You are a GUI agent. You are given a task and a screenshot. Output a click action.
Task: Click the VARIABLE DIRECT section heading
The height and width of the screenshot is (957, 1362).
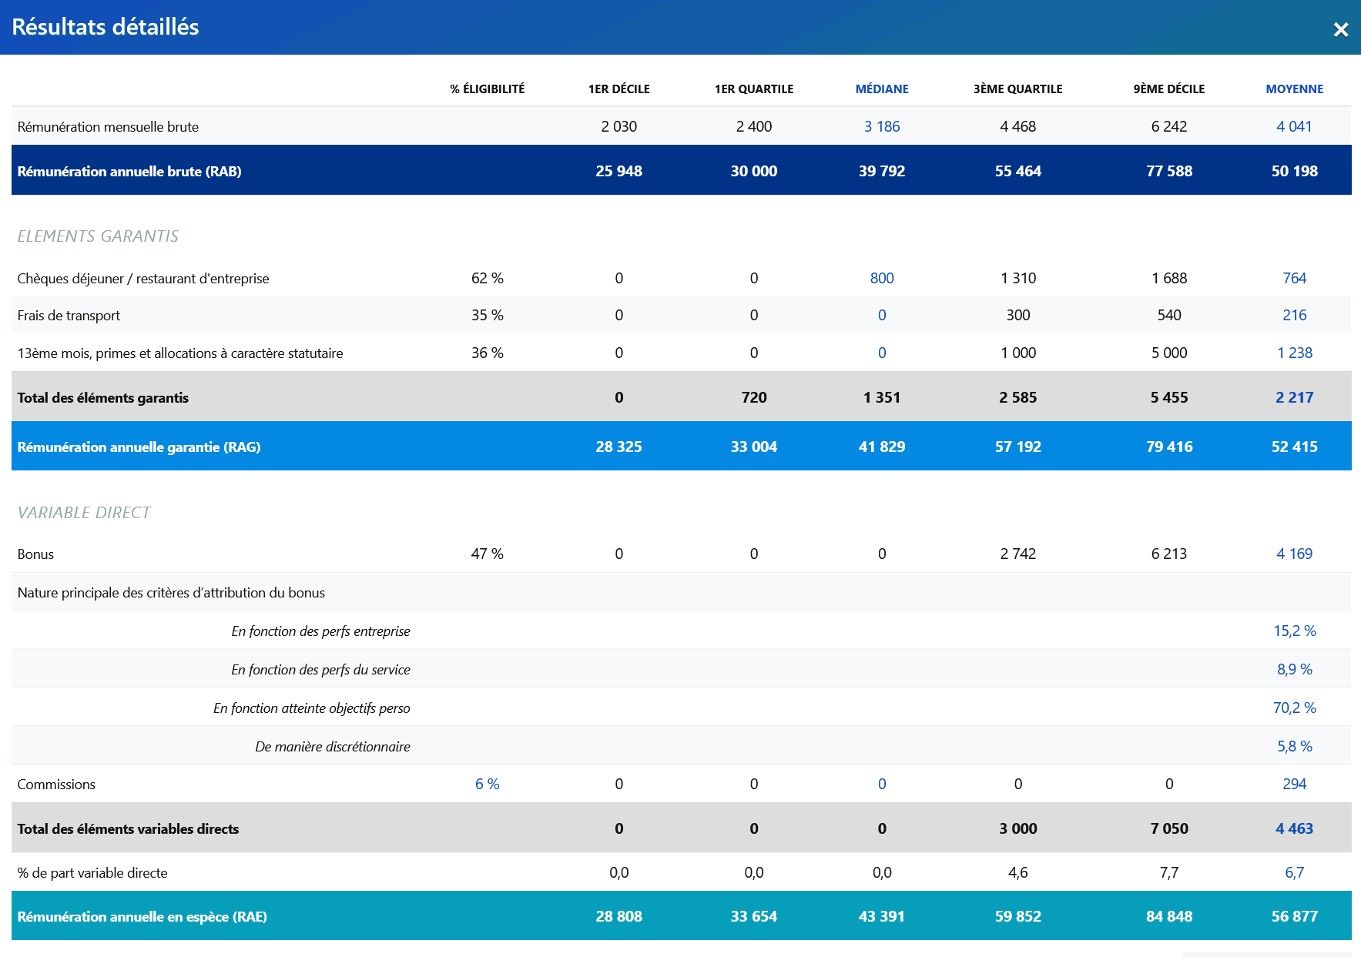[84, 512]
